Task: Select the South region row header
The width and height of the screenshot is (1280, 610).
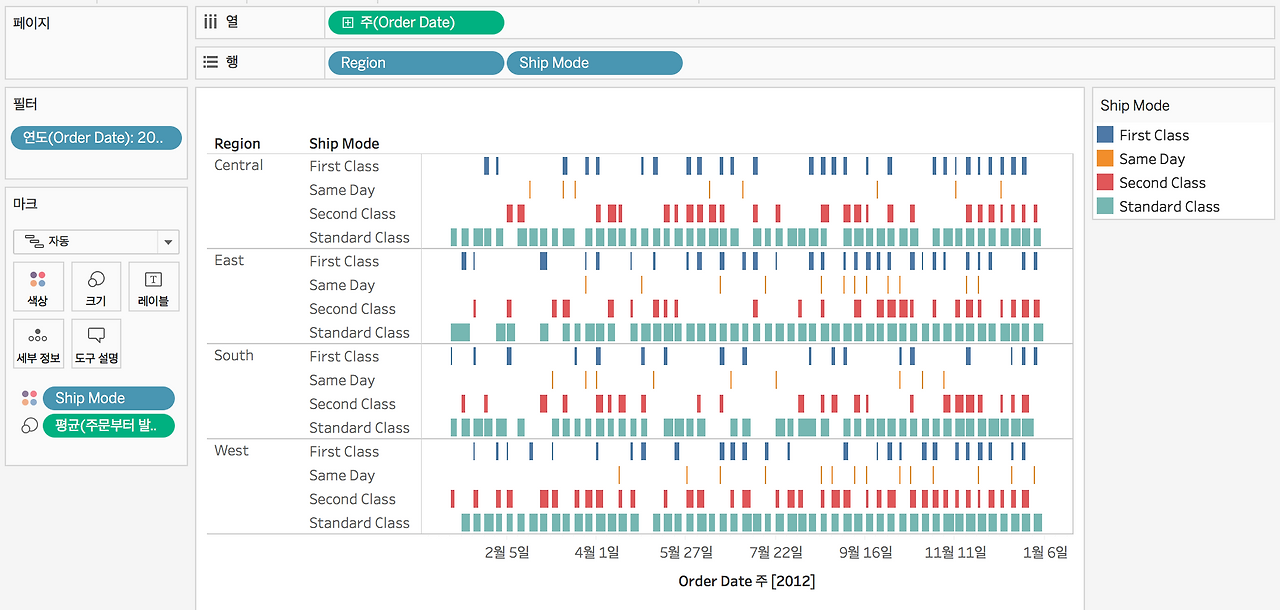Action: (234, 355)
